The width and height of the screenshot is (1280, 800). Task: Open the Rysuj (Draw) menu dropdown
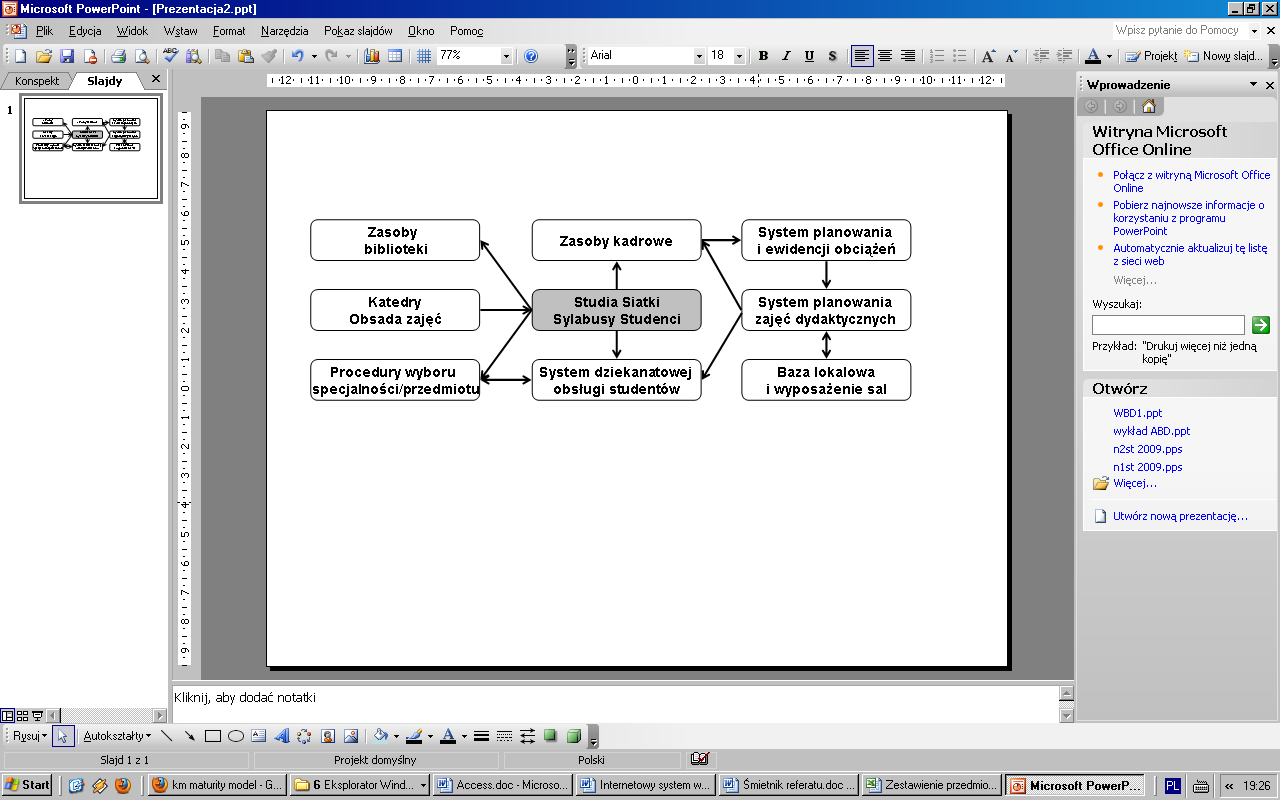point(30,736)
